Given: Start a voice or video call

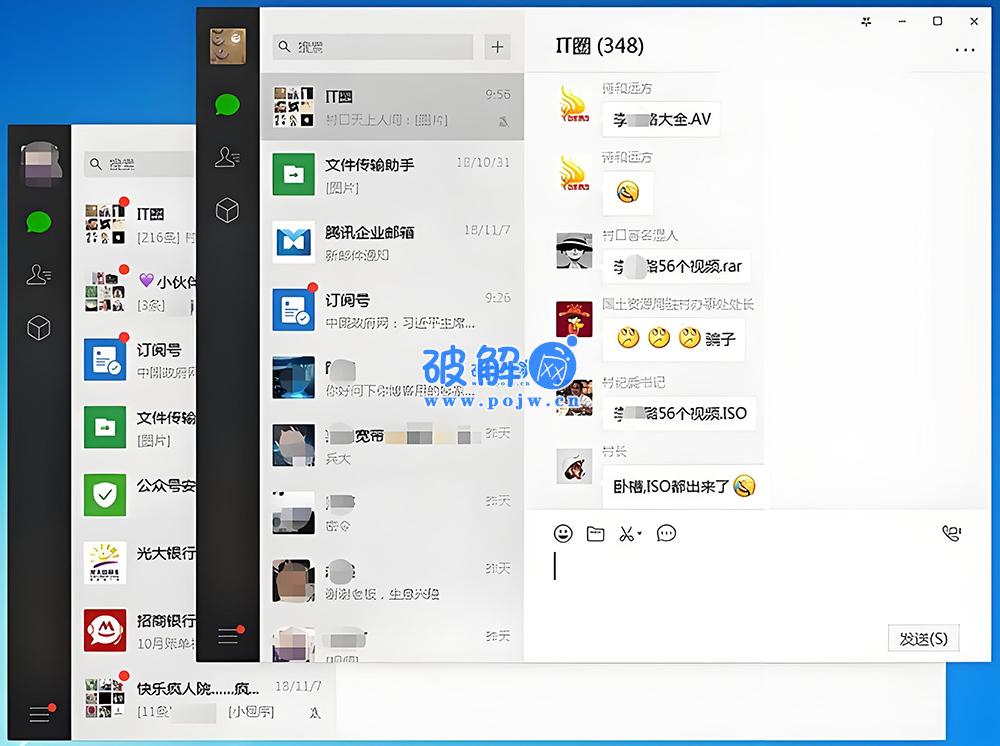Looking at the screenshot, I should [x=951, y=532].
